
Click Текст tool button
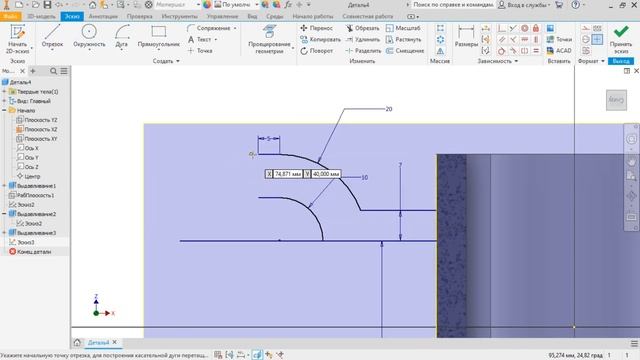(202, 40)
